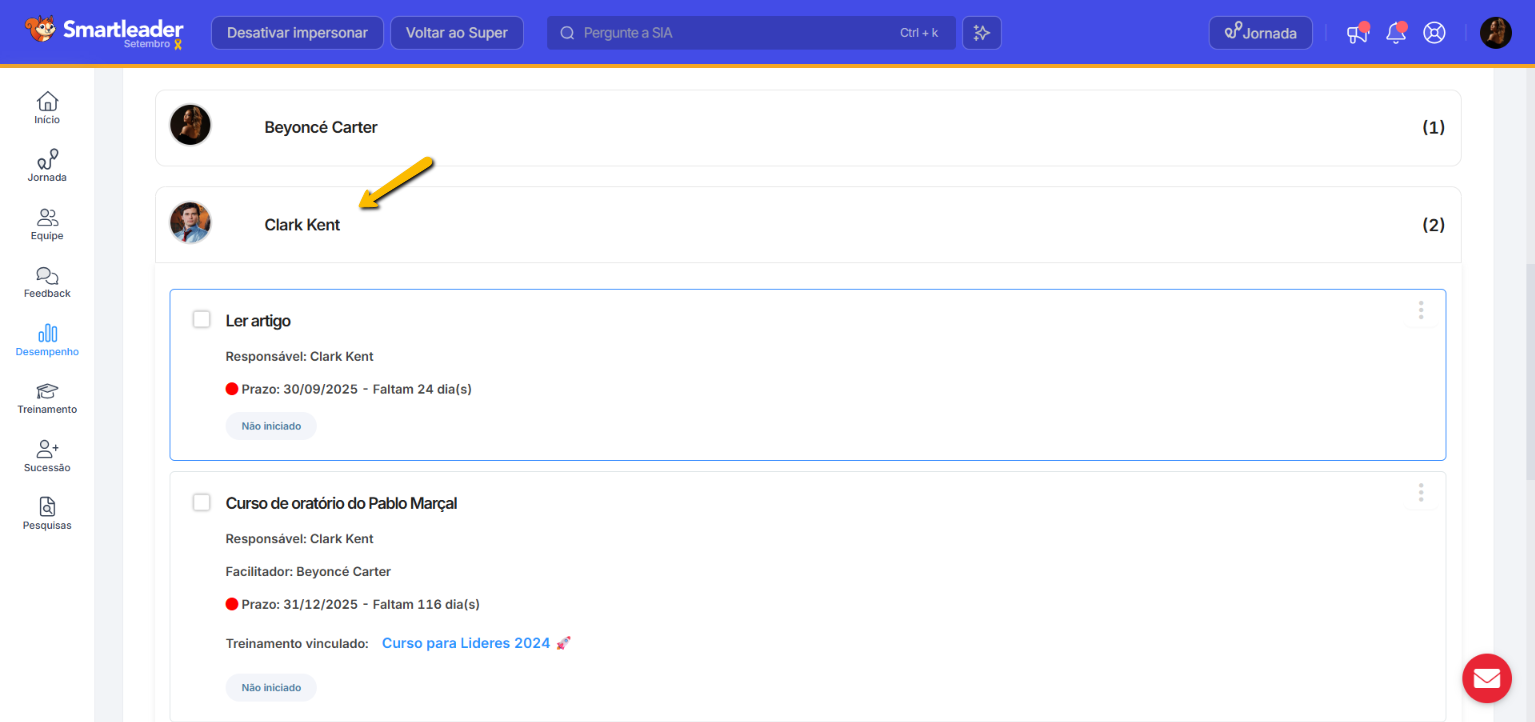This screenshot has height=722, width=1535.
Task: Click the help lifebuoy icon
Action: (x=1435, y=33)
